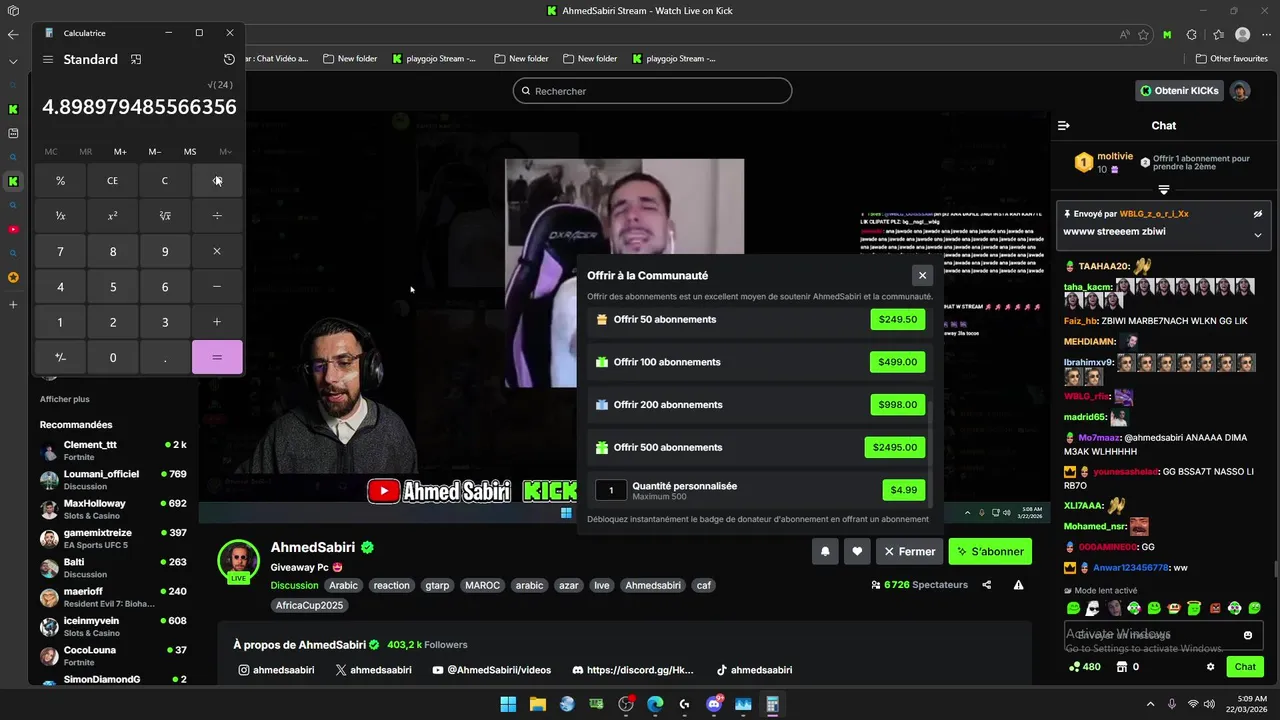1280x720 pixels.
Task: Open the Calculator history panel
Action: pos(229,59)
